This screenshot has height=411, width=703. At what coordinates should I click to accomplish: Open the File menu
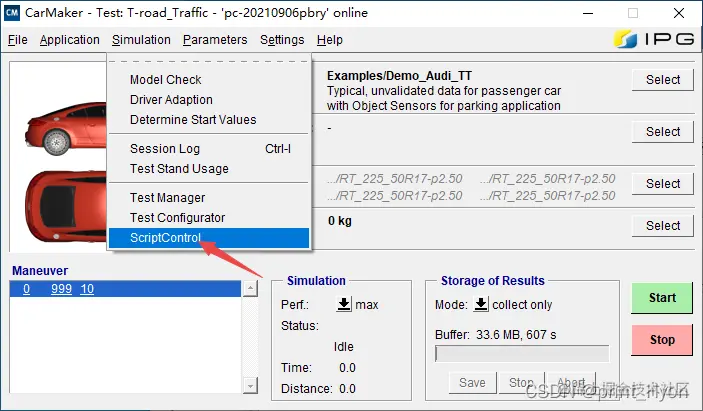(x=17, y=40)
